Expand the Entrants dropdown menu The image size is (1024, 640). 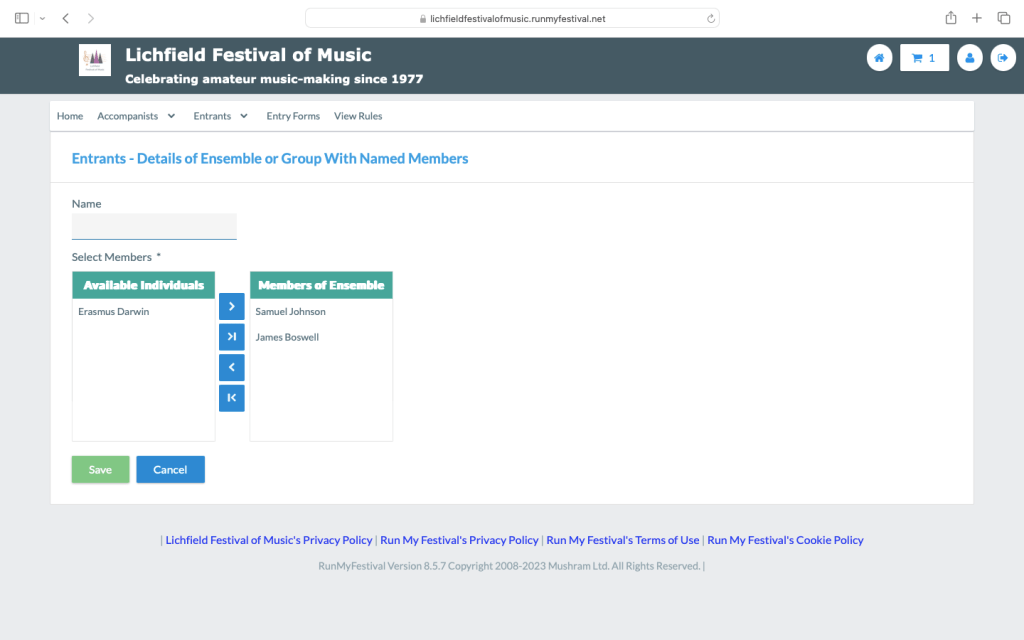coord(220,116)
